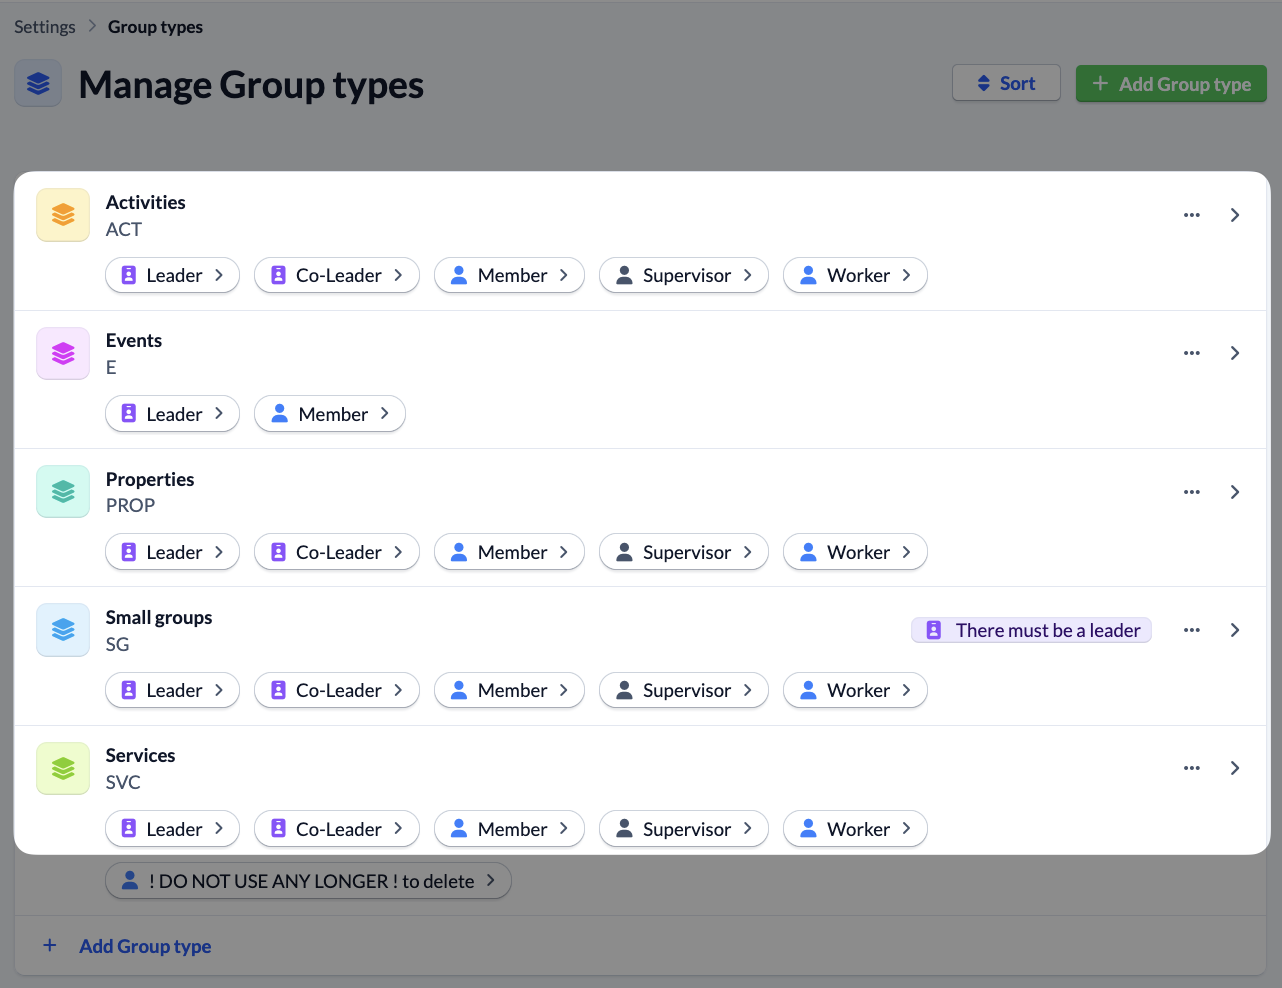This screenshot has width=1282, height=988.
Task: Open the Member role under Events
Action: [330, 414]
